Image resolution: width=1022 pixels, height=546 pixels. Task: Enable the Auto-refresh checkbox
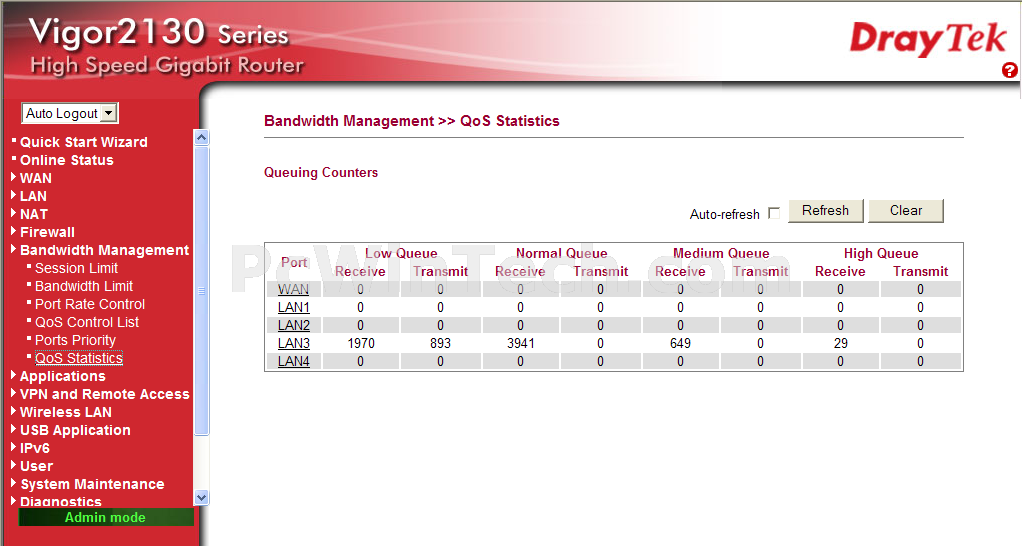coord(773,214)
